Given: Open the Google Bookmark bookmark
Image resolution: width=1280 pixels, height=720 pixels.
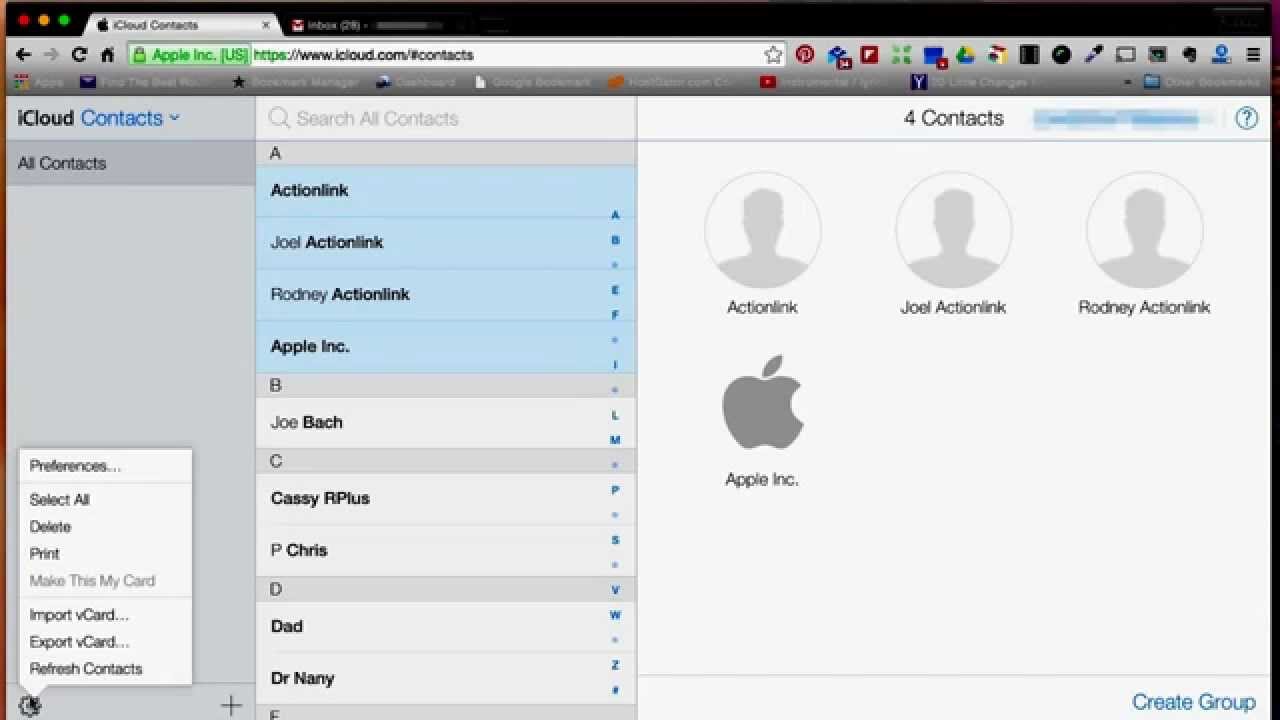Looking at the screenshot, I should [532, 82].
